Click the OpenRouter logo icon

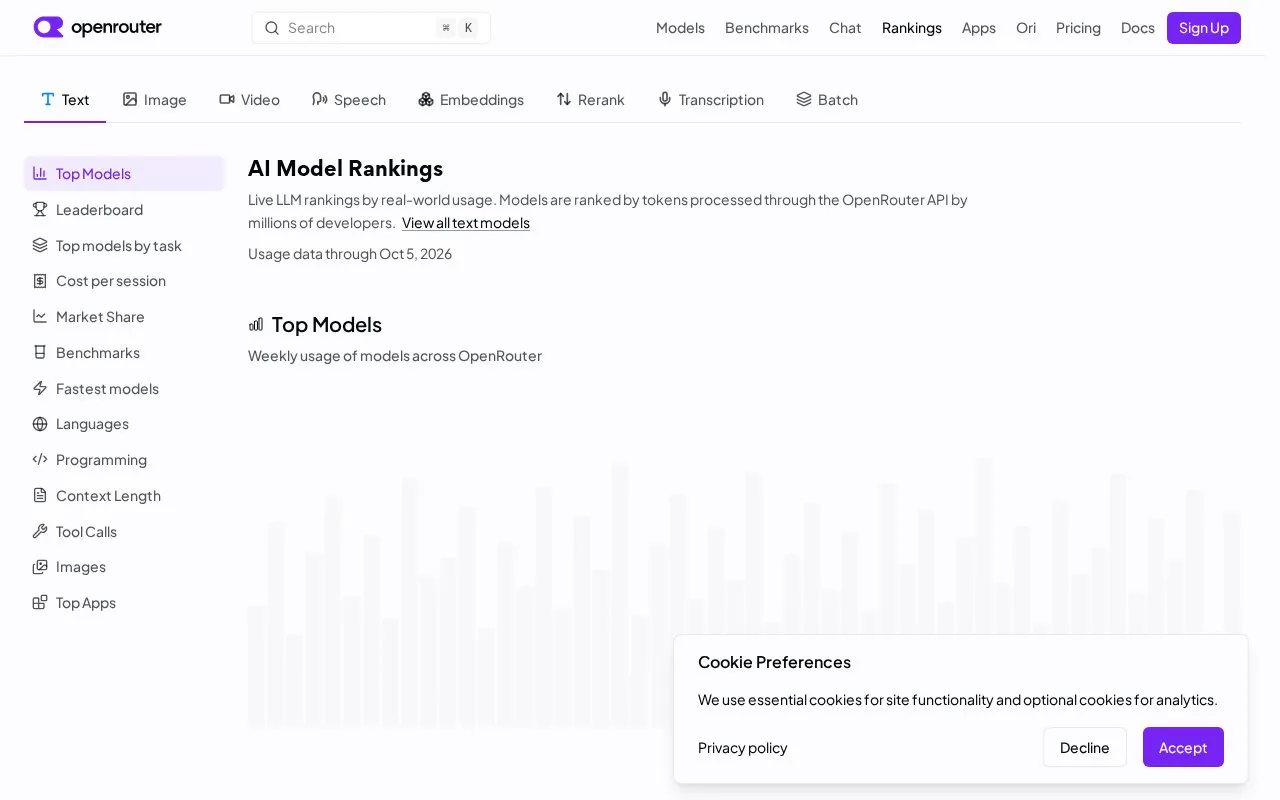pyautogui.click(x=48, y=27)
